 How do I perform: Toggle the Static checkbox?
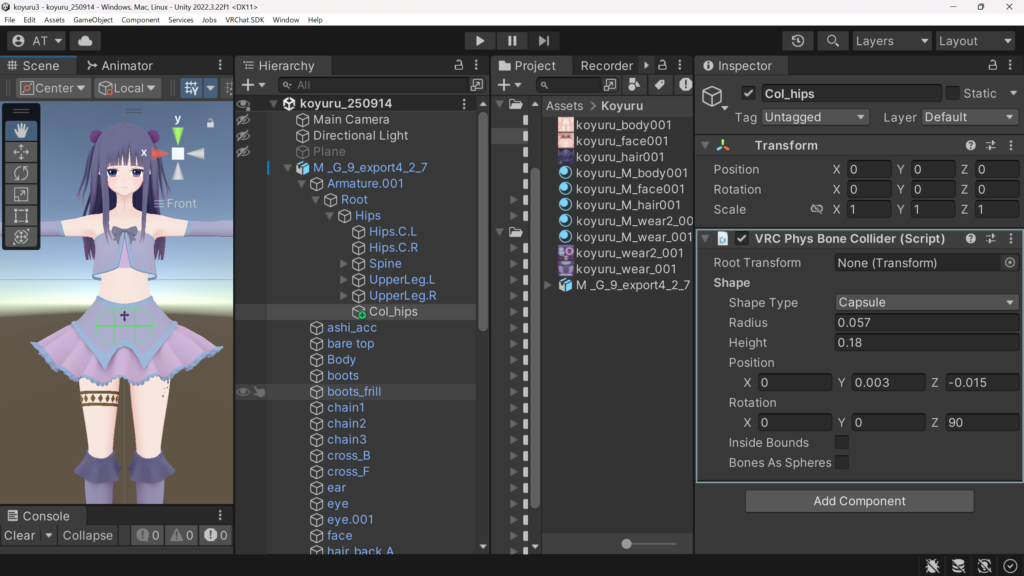pos(952,93)
